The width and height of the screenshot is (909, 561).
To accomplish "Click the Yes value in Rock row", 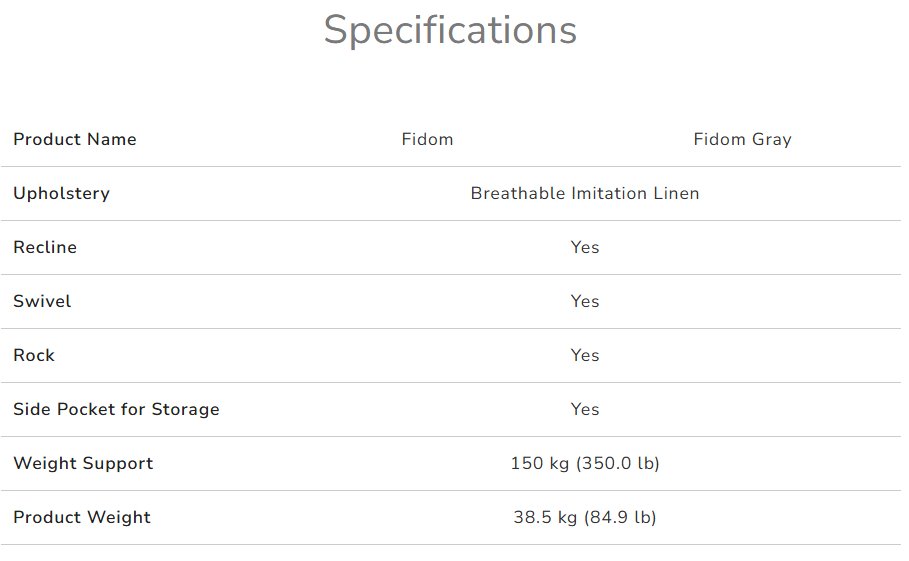I will click(585, 356).
